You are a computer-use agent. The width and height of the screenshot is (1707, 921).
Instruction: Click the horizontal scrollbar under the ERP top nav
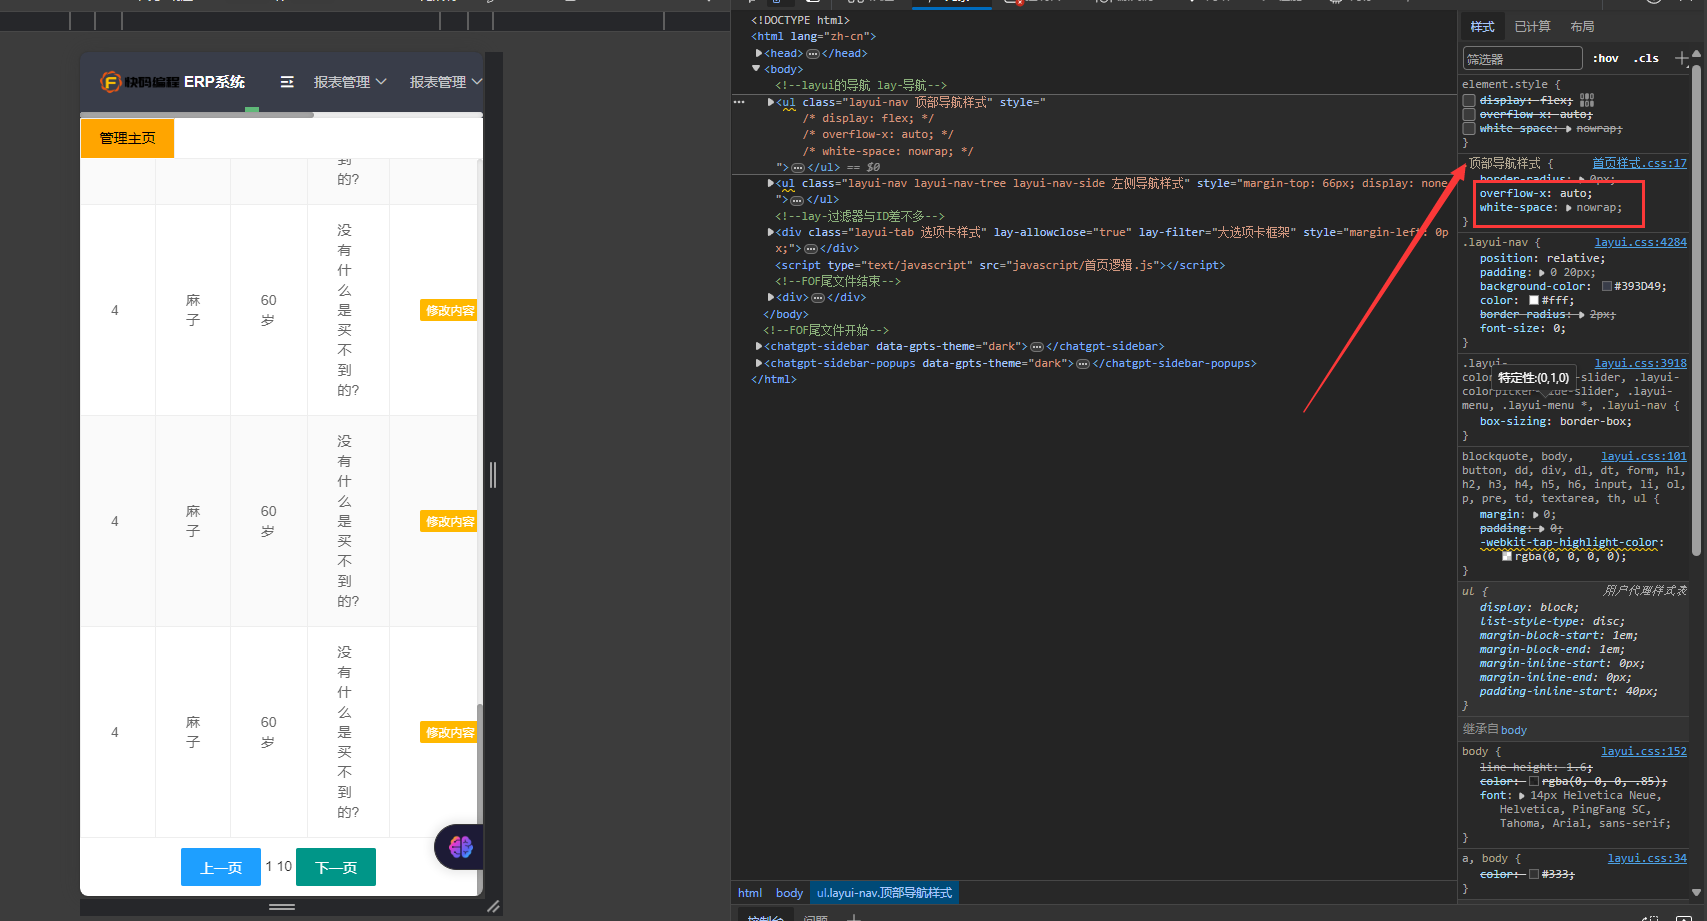[197, 115]
